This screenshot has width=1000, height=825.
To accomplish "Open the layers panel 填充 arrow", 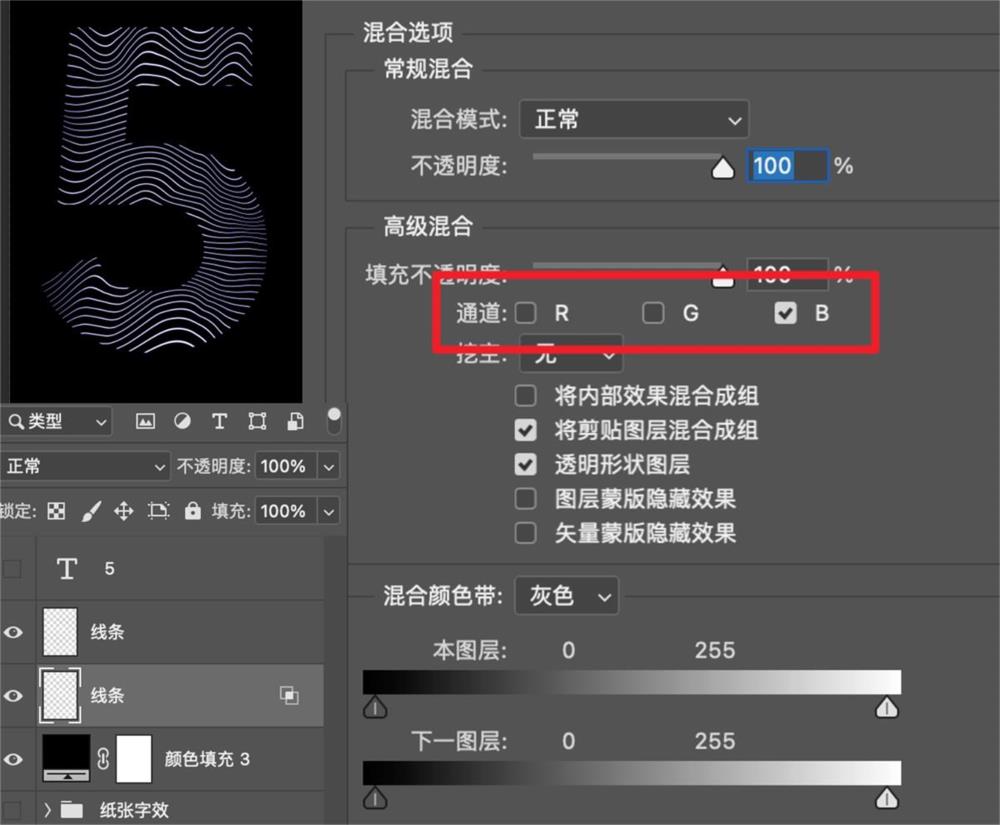I will point(328,511).
